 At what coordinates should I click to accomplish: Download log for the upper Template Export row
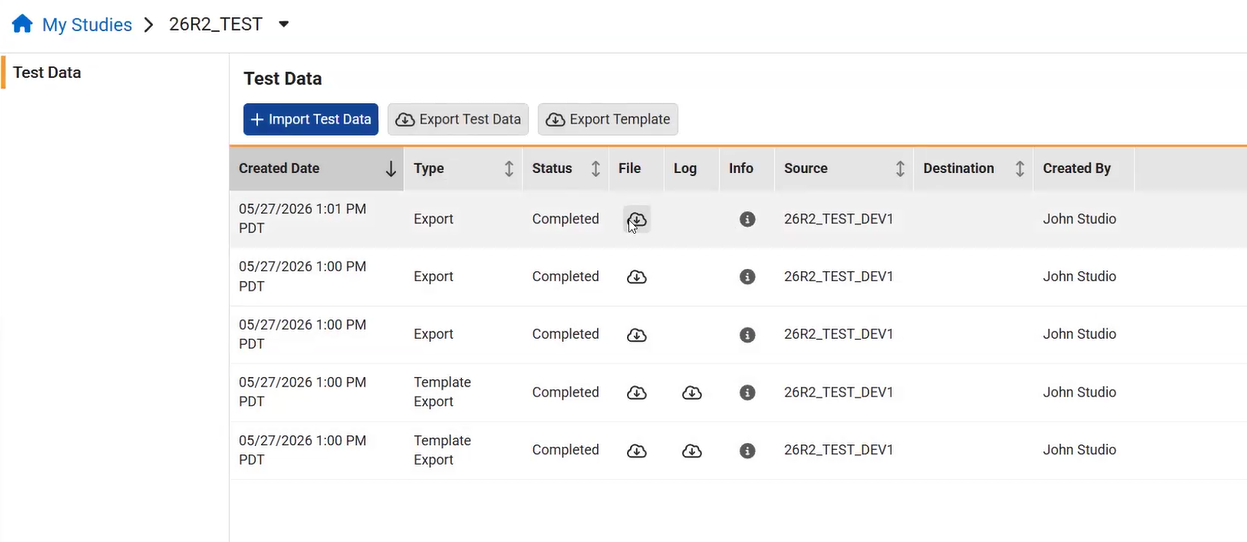pos(691,393)
